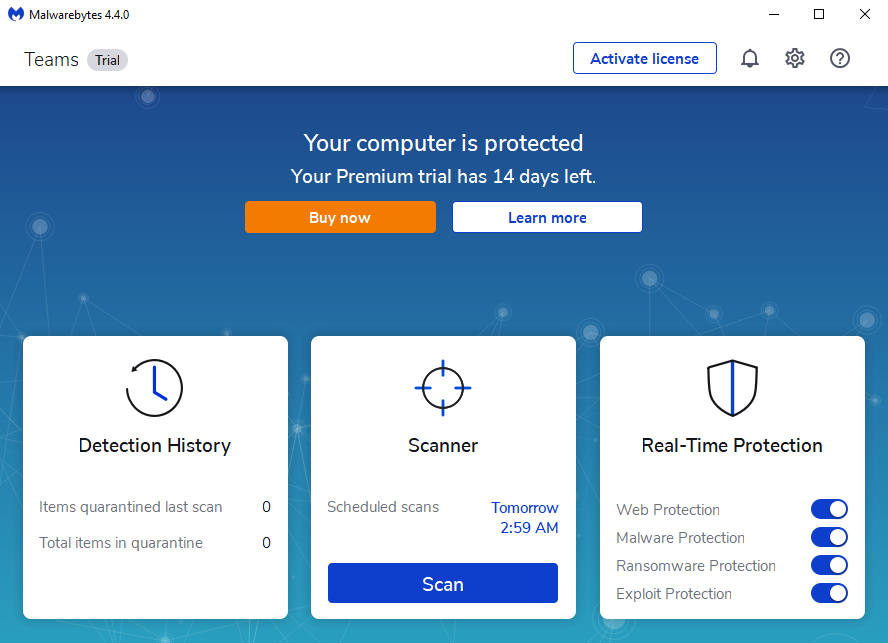Click the Detection History clock icon
Image resolution: width=888 pixels, height=643 pixels.
(154, 387)
